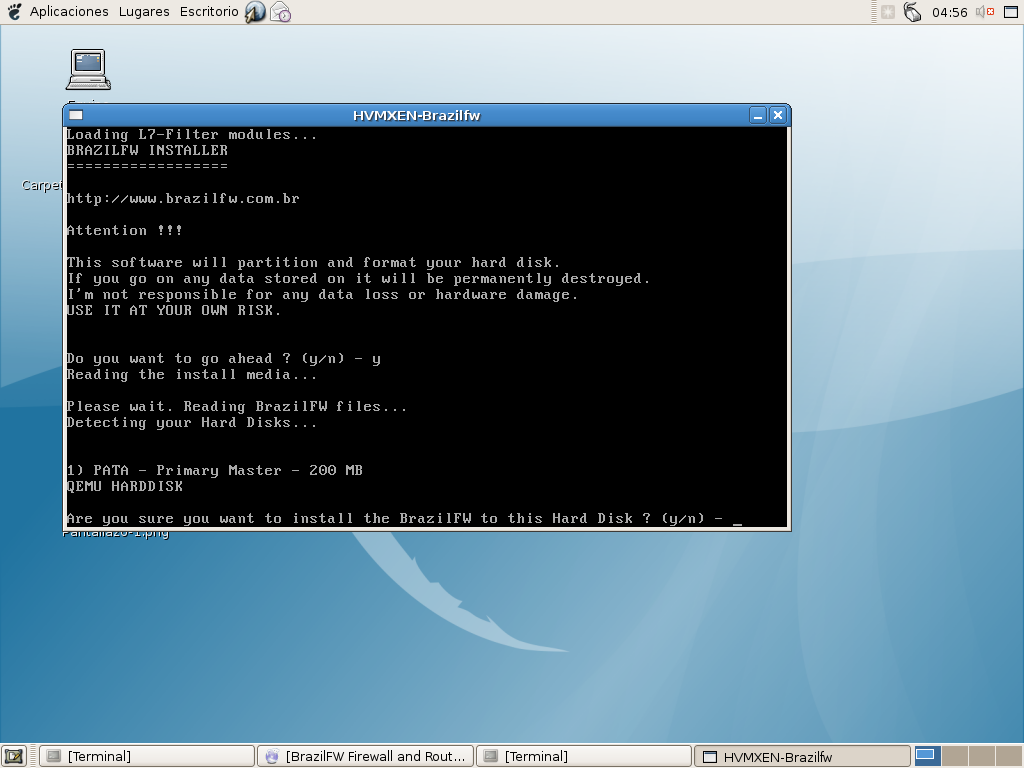
Task: Open the Lugares menu
Action: point(143,12)
